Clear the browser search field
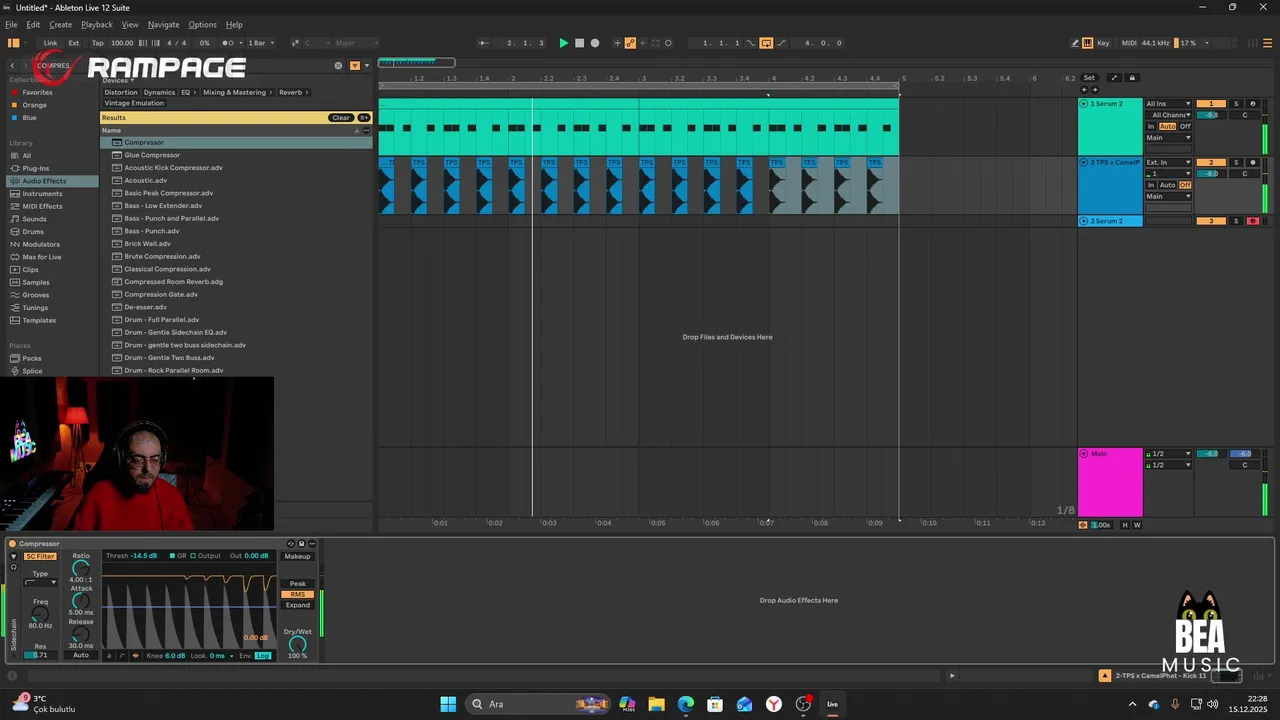The width and height of the screenshot is (1280, 720). (338, 65)
